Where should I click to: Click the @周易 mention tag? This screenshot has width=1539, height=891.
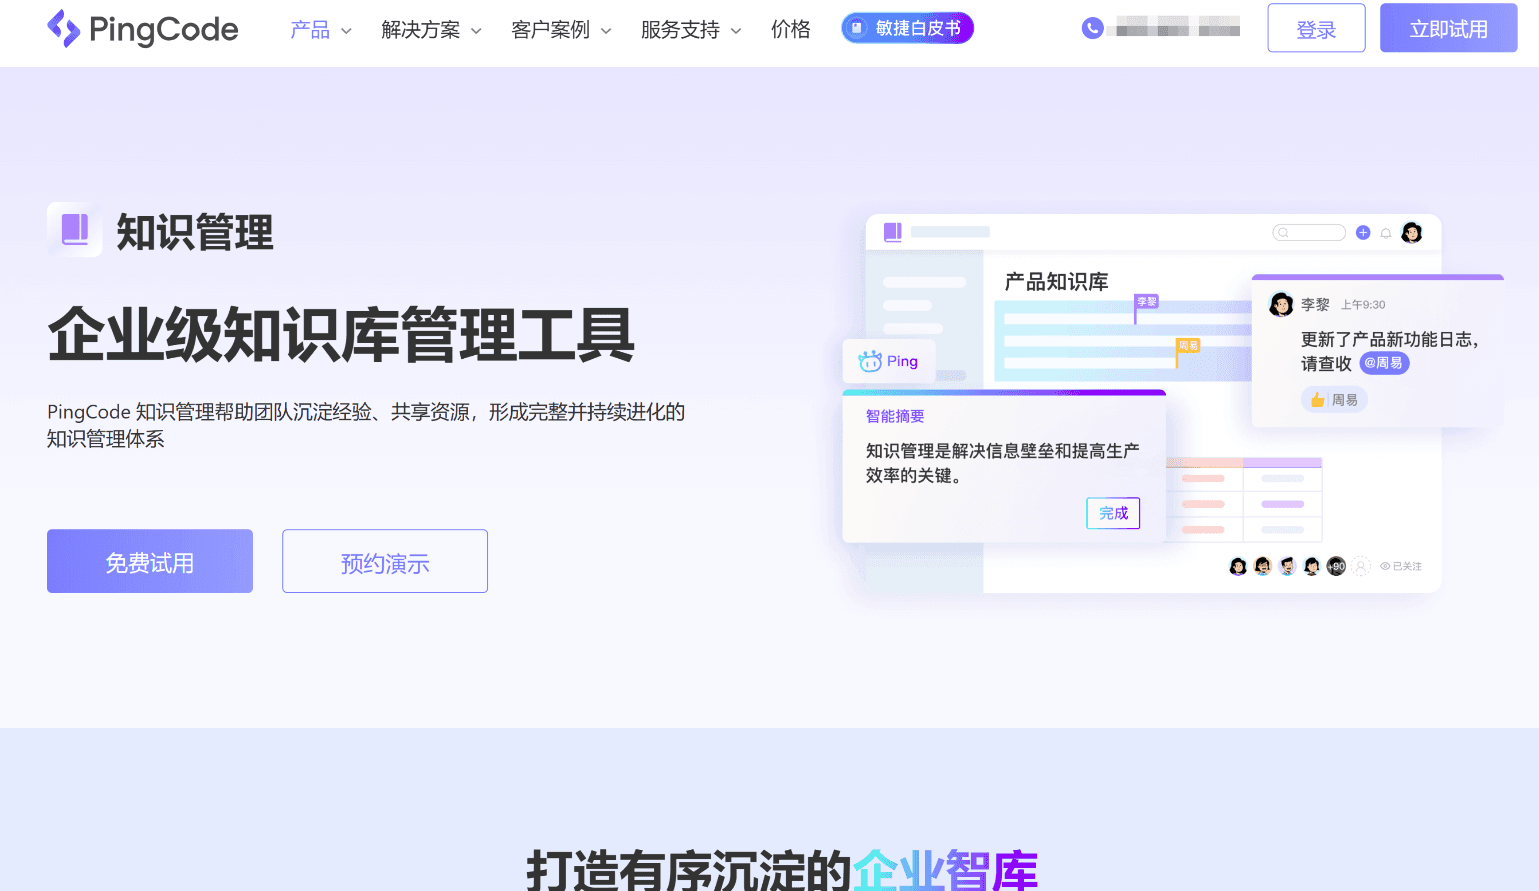coord(1384,363)
